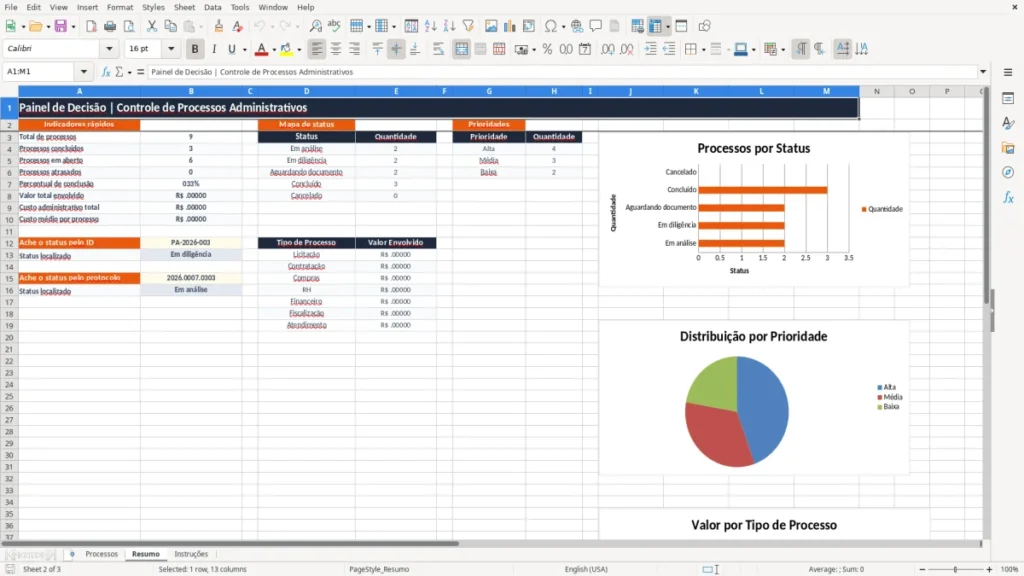
Task: Open sidebar Gallery icon
Action: 1008,148
